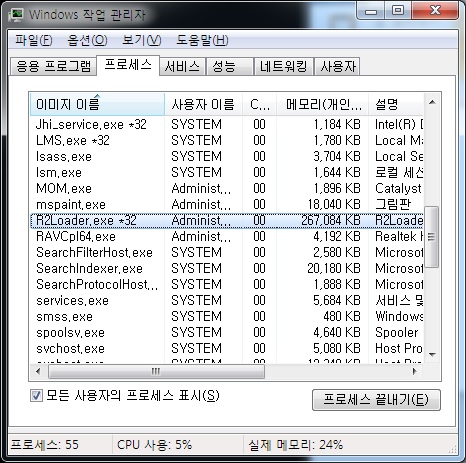
Task: Close the Task Manager window
Action: coord(435,11)
